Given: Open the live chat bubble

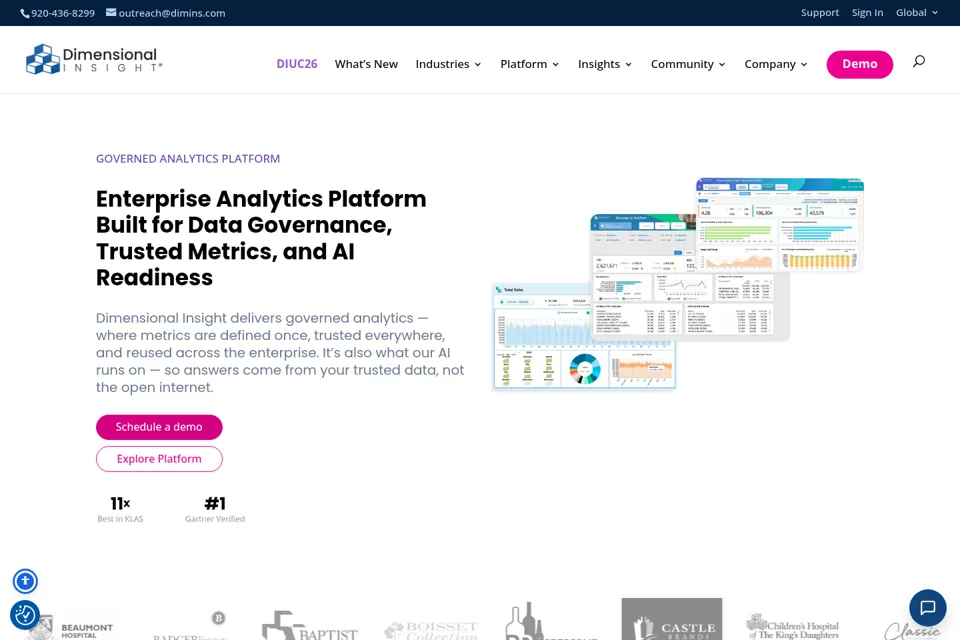Looking at the screenshot, I should click(928, 608).
